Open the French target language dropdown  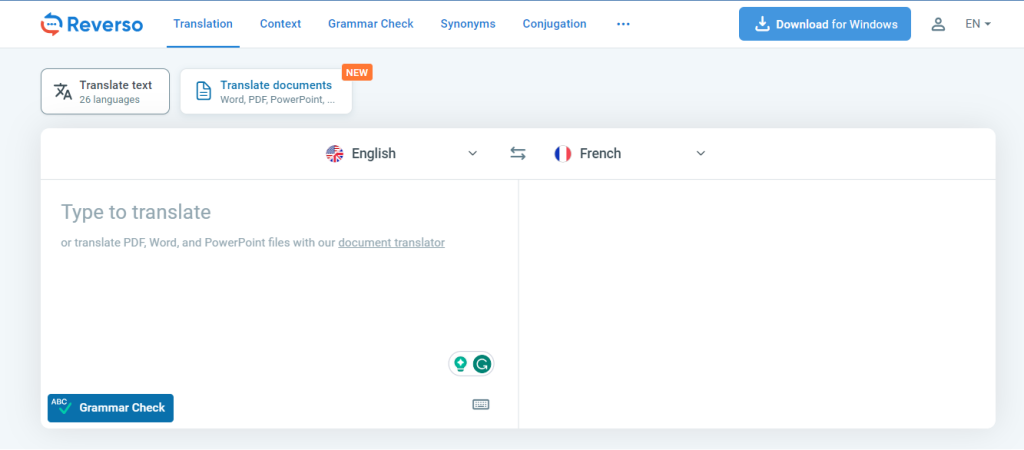pos(630,153)
